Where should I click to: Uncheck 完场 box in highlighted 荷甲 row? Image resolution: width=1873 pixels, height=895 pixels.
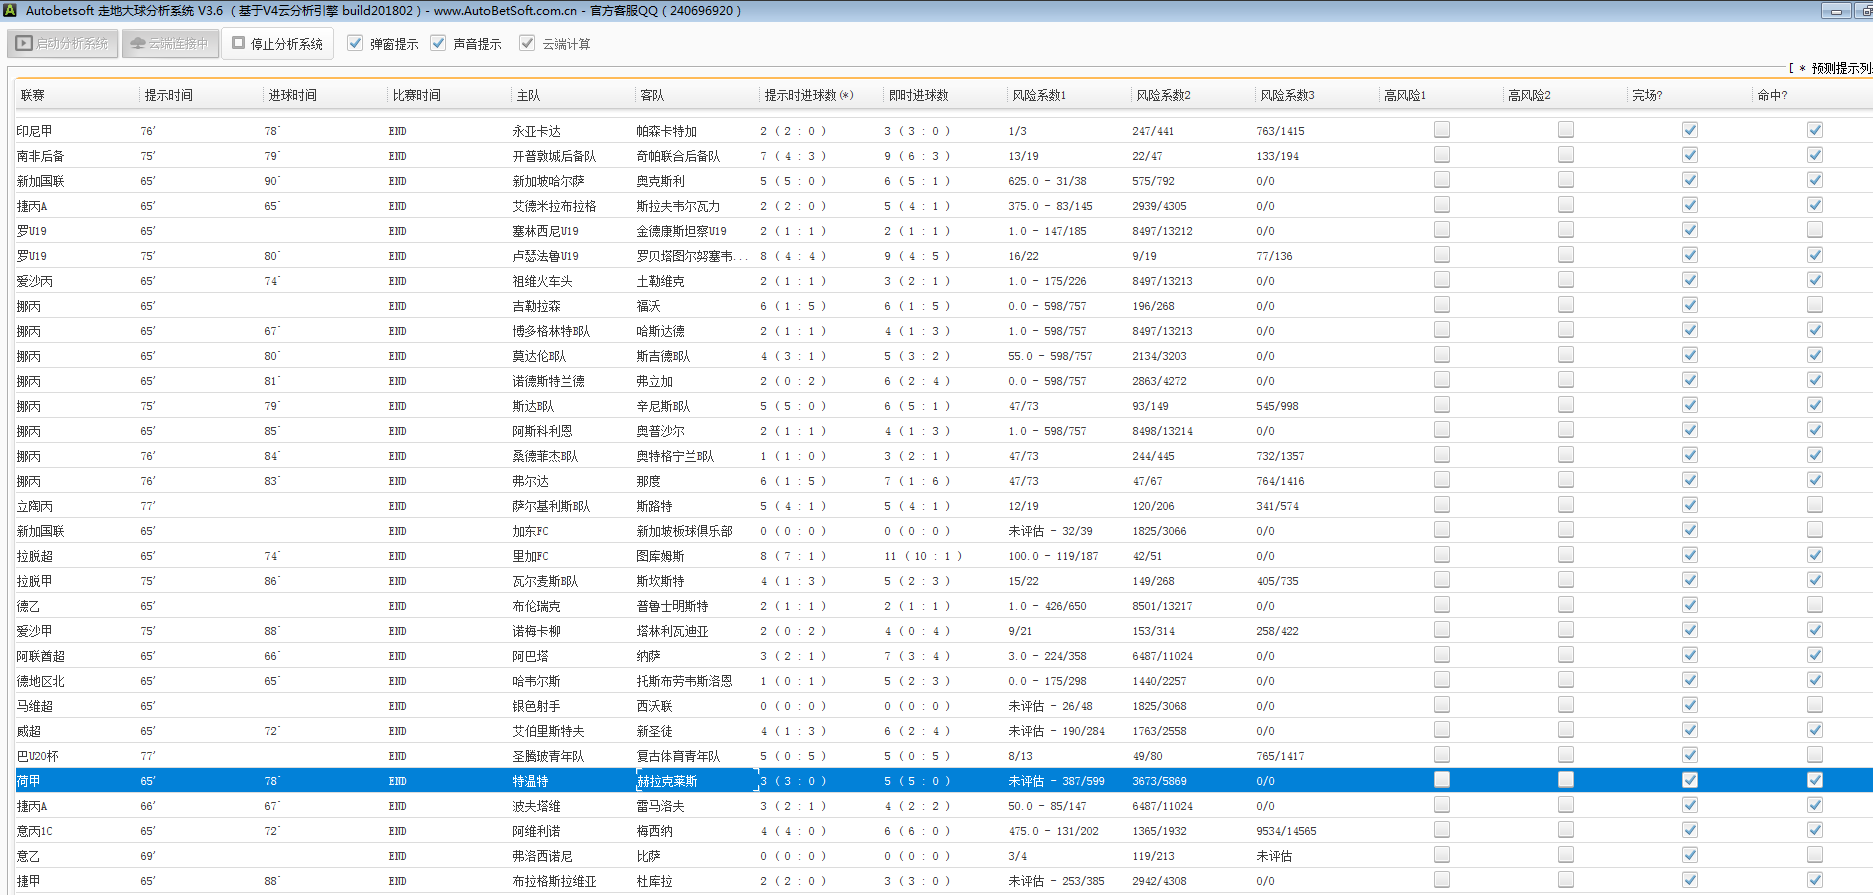tap(1689, 780)
